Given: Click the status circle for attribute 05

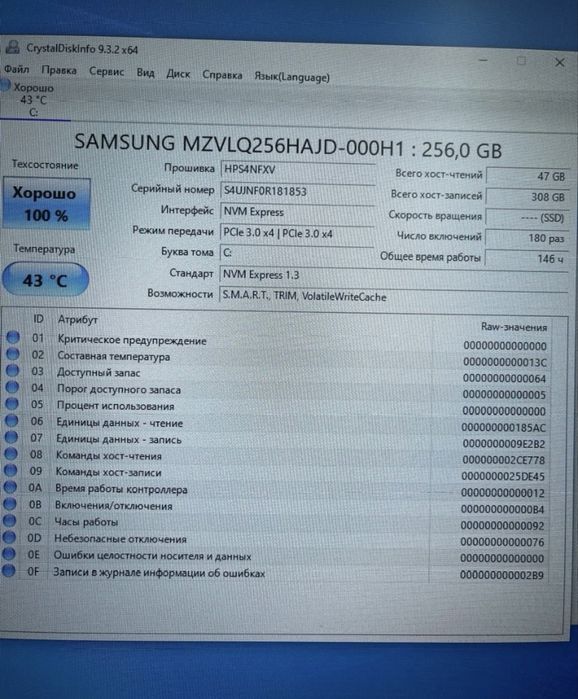Looking at the screenshot, I should pyautogui.click(x=12, y=403).
